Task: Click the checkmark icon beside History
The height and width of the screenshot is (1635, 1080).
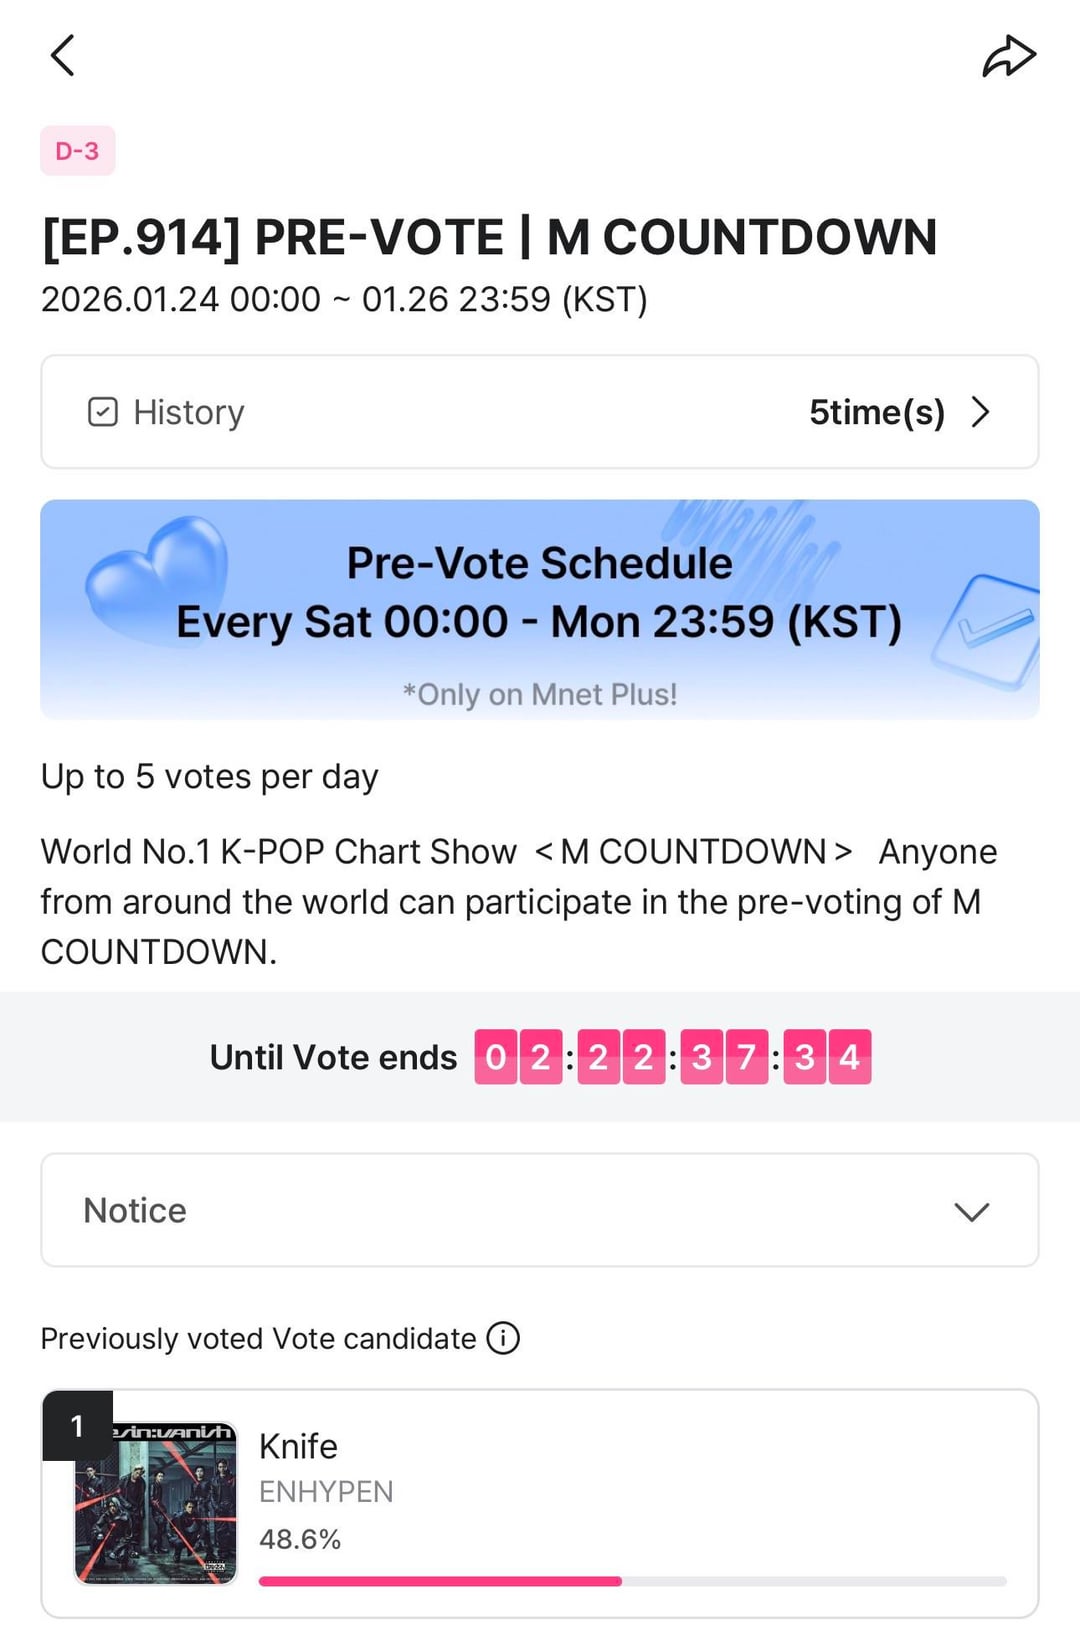Action: click(103, 412)
